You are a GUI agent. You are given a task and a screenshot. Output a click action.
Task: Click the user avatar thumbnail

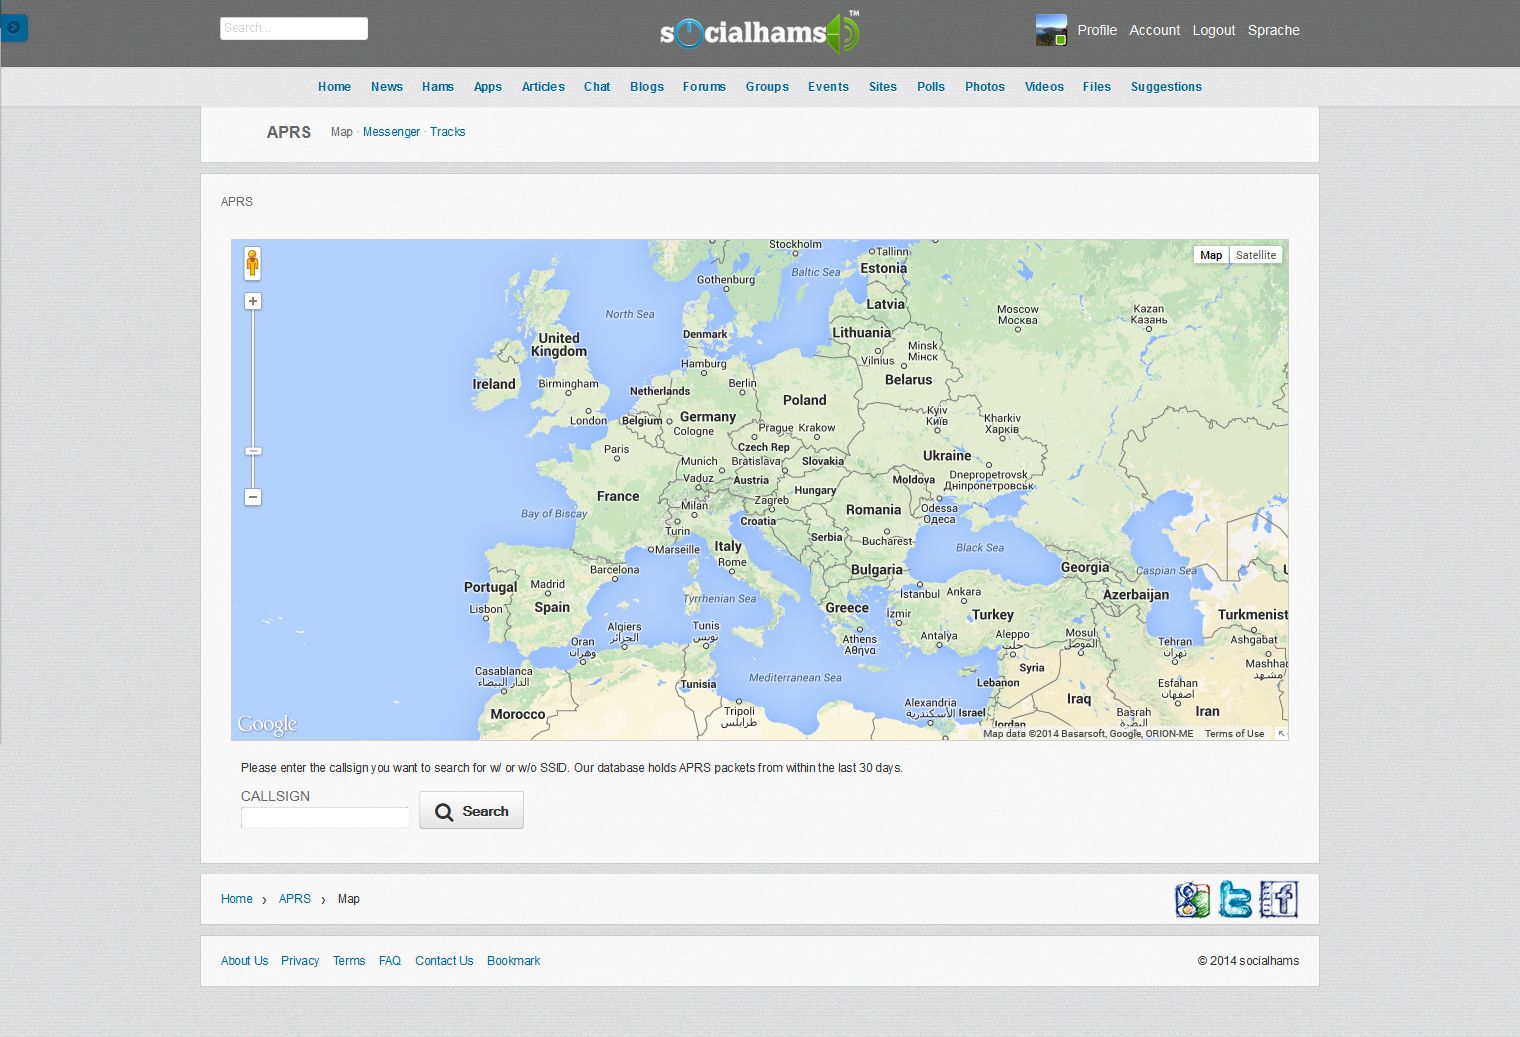coord(1051,30)
